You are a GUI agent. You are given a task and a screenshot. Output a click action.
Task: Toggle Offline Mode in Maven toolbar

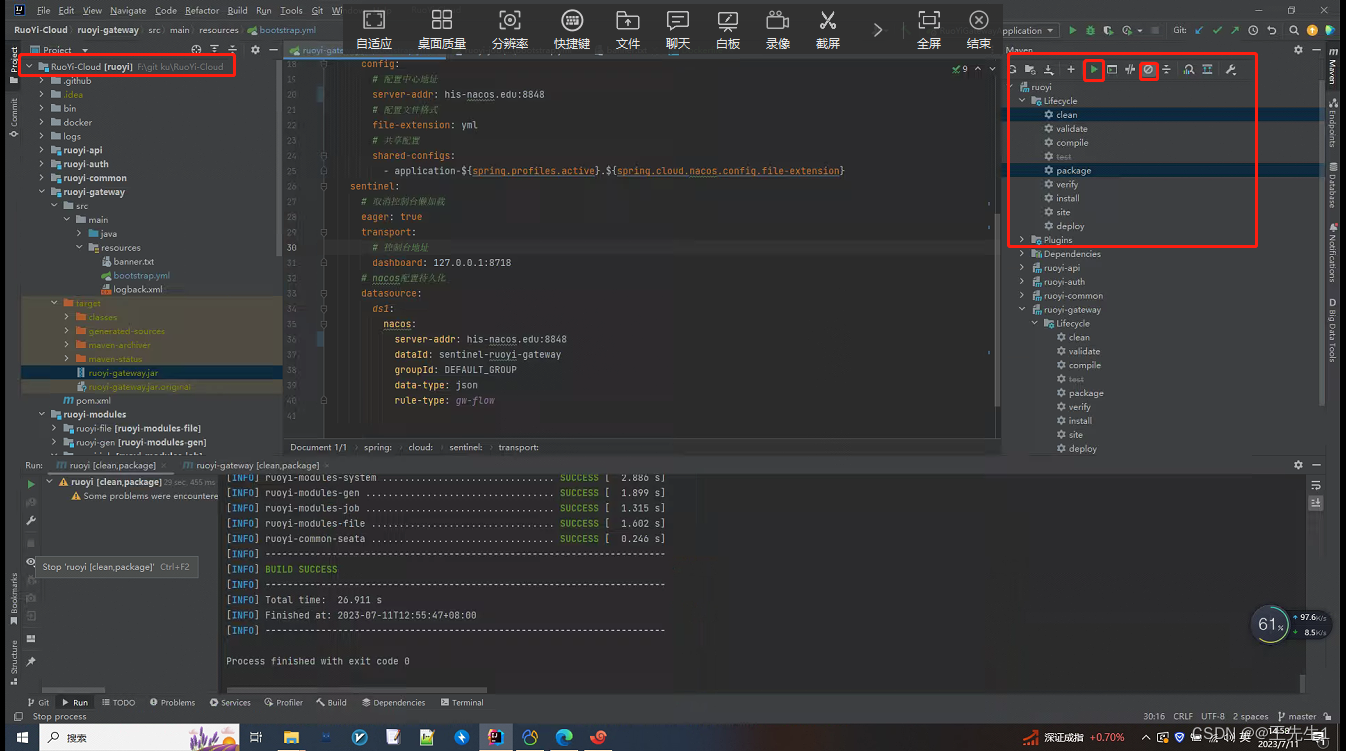(1130, 69)
